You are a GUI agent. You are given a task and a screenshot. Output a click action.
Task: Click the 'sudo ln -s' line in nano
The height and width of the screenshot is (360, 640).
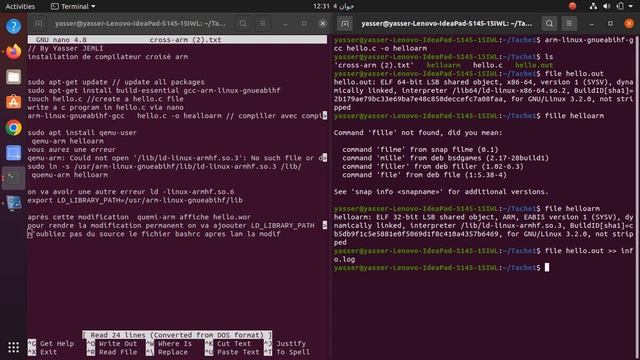click(x=165, y=167)
